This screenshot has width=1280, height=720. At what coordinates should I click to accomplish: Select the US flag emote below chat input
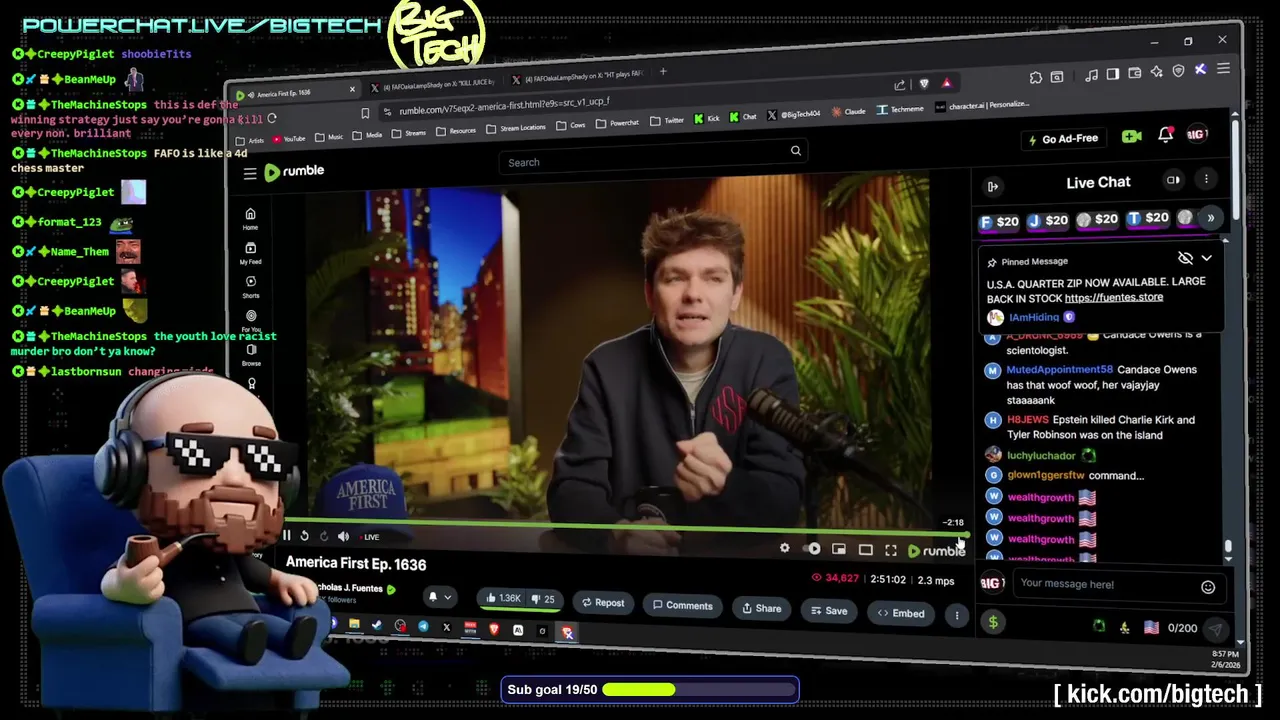point(1151,627)
